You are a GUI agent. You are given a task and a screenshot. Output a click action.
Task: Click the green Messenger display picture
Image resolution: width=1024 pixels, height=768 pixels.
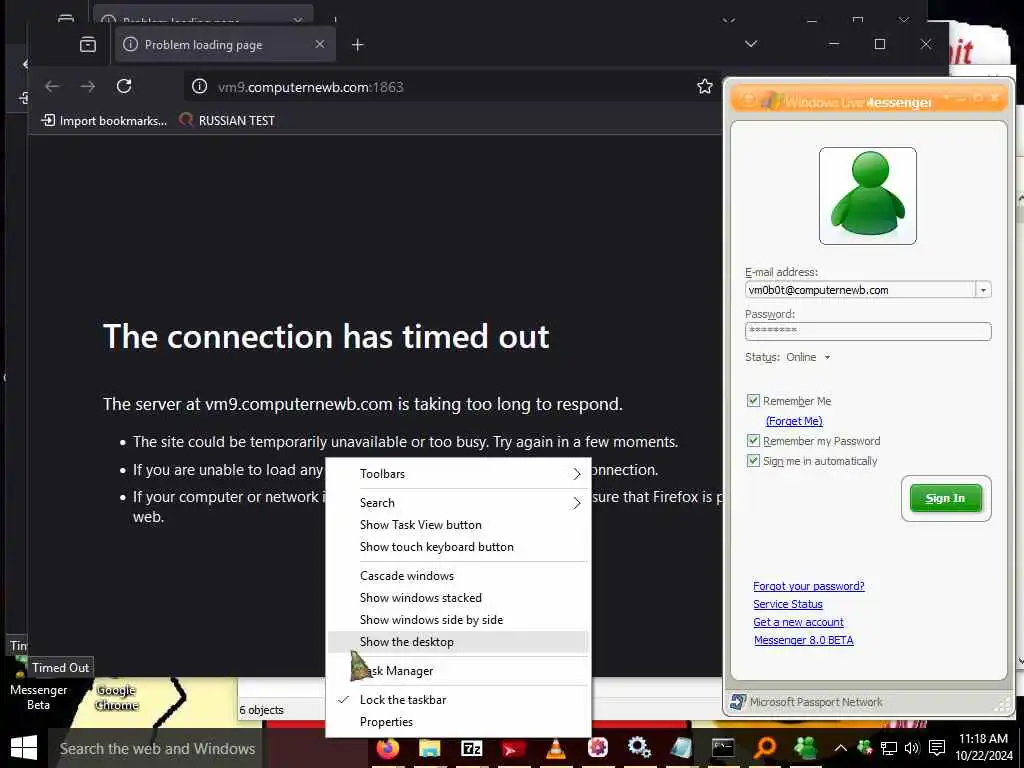click(867, 196)
